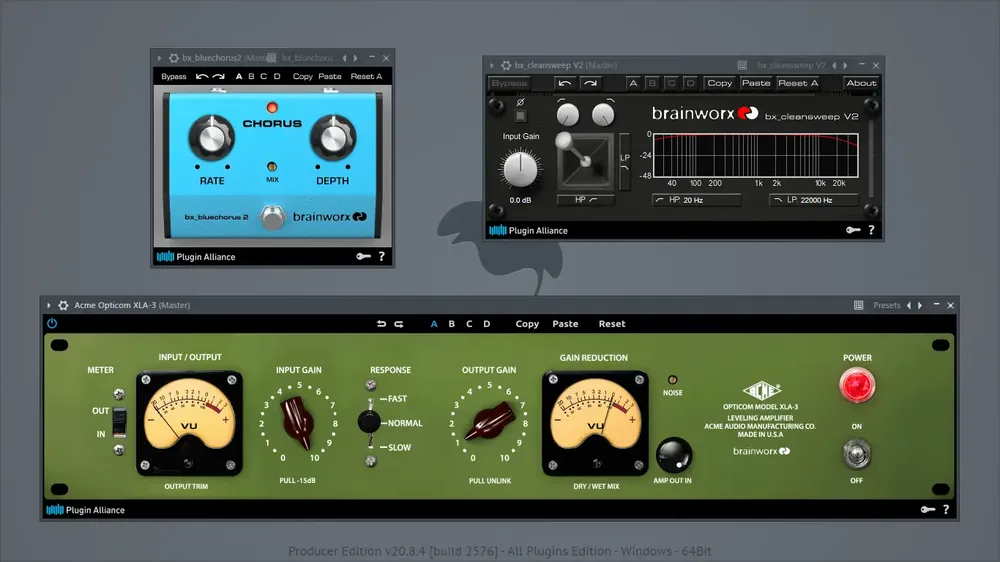Open help question mark in bx_cleansweep V2

[x=871, y=230]
